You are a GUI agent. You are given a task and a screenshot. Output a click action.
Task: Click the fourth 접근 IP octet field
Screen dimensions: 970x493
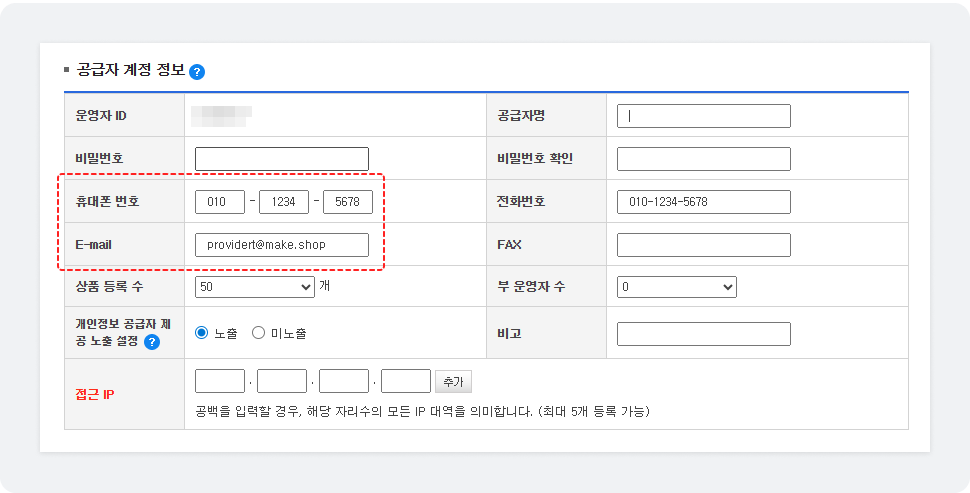(x=406, y=382)
